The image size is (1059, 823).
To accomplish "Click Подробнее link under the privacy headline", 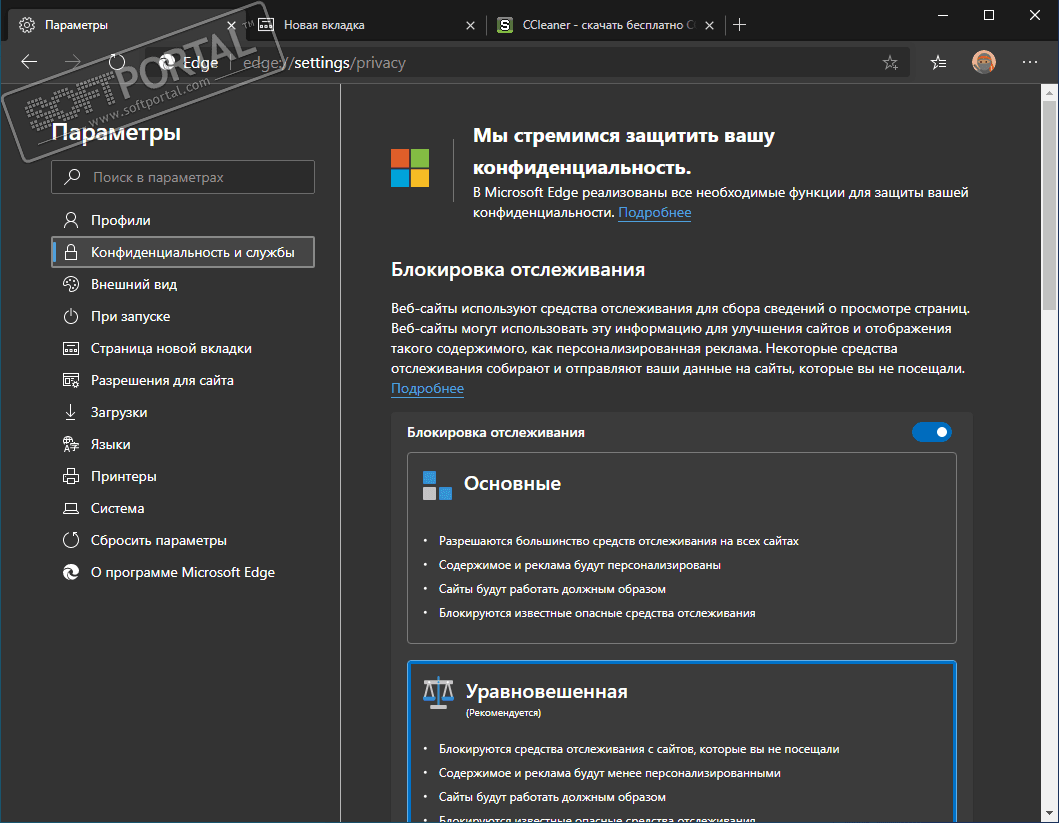I will point(654,213).
